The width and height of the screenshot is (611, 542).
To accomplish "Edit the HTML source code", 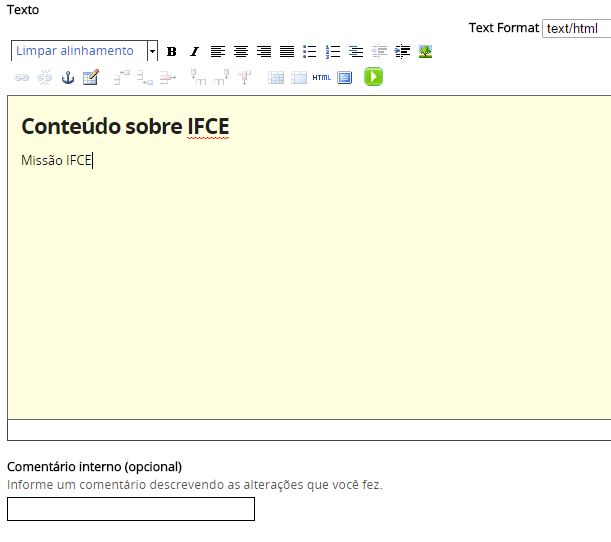I will tap(321, 78).
